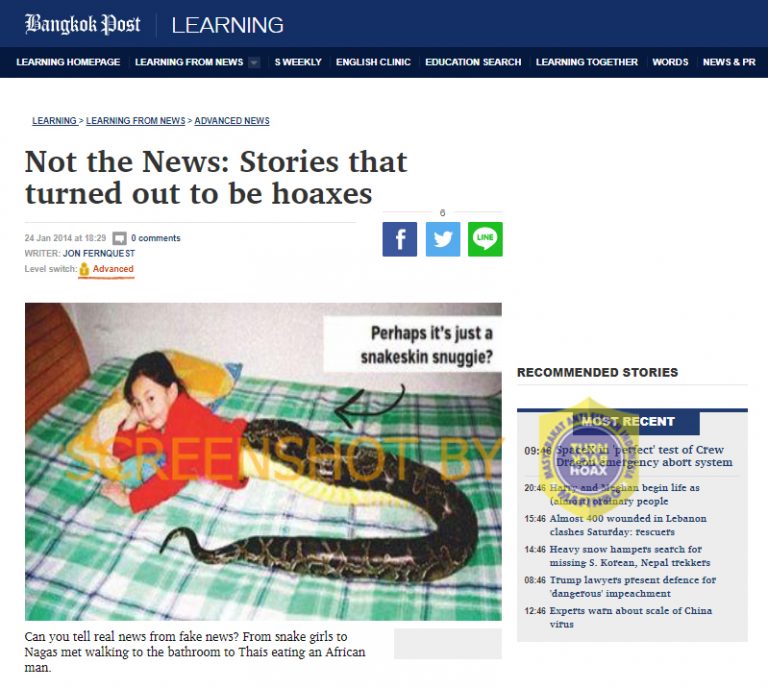
Task: Open writer Jon Fernquest's link
Action: pyautogui.click(x=99, y=253)
